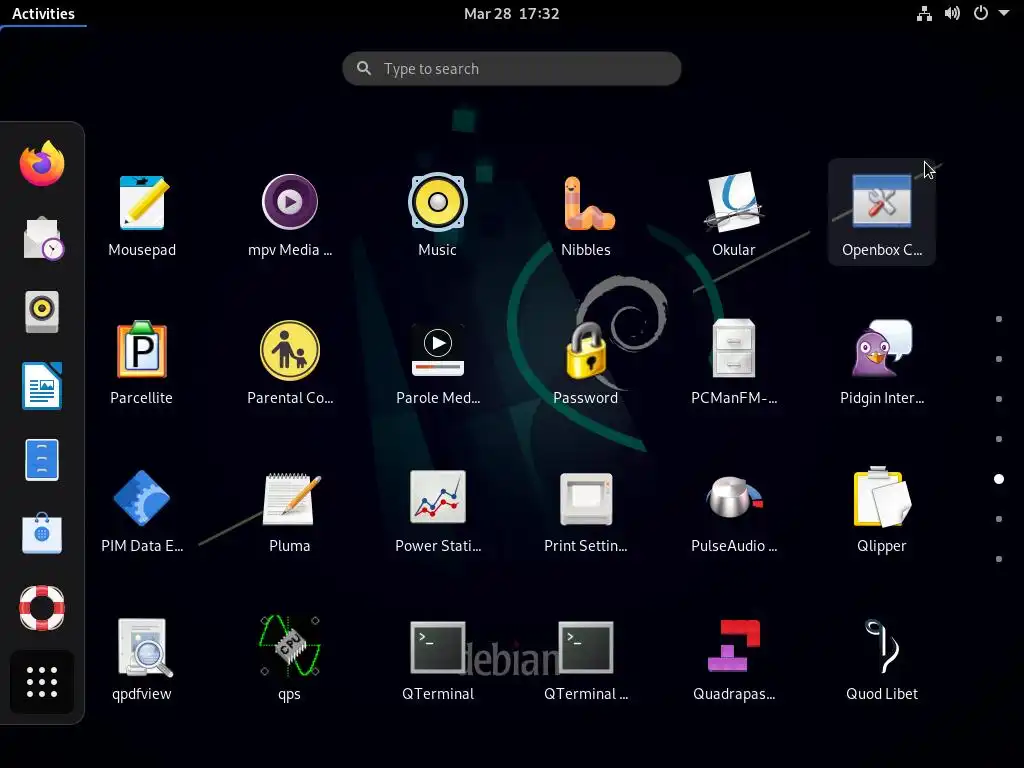Open Power Statistics
The height and width of the screenshot is (768, 1024).
[438, 510]
